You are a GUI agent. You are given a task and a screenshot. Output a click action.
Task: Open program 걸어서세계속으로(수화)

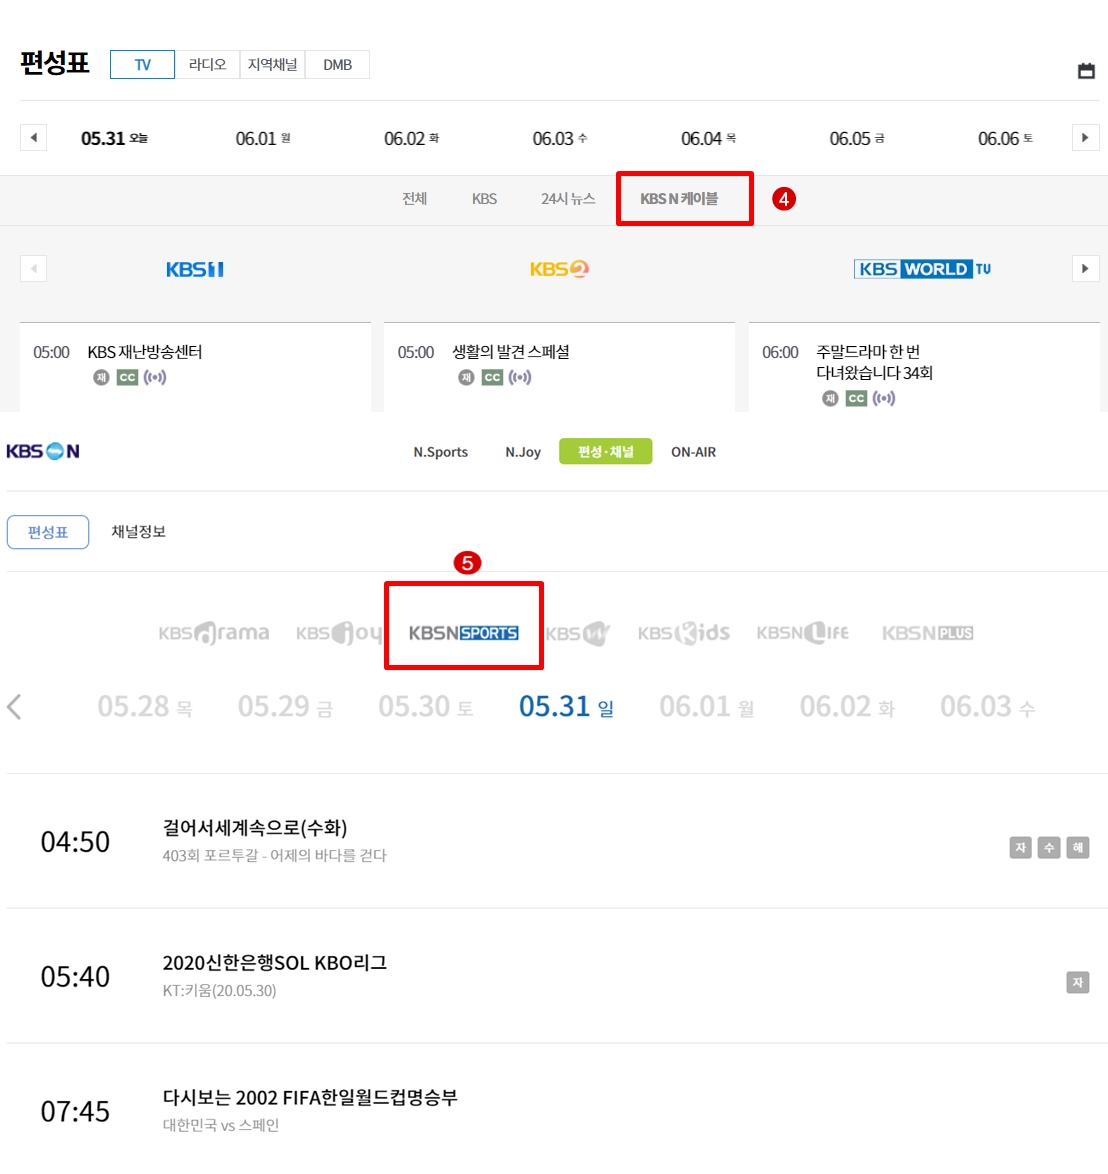255,828
